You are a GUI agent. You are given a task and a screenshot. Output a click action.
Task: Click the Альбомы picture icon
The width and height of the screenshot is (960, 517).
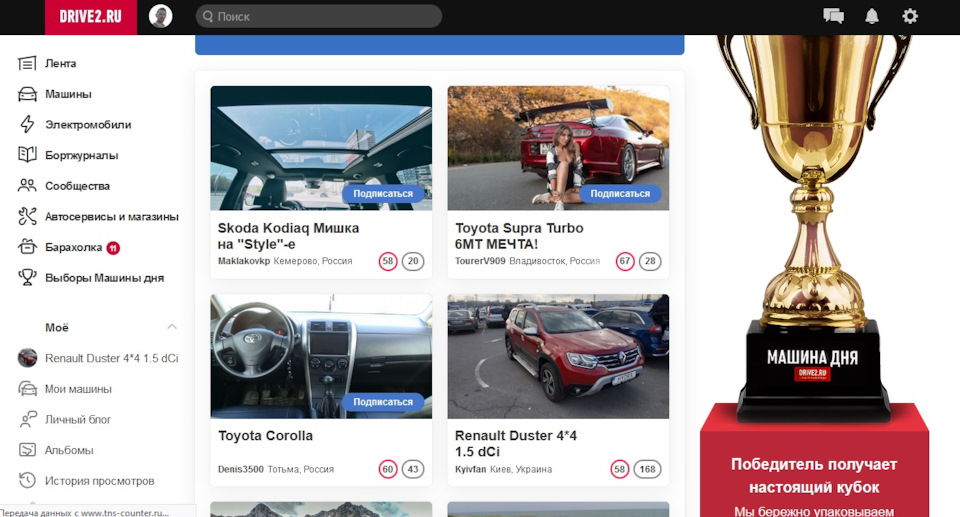coord(27,450)
